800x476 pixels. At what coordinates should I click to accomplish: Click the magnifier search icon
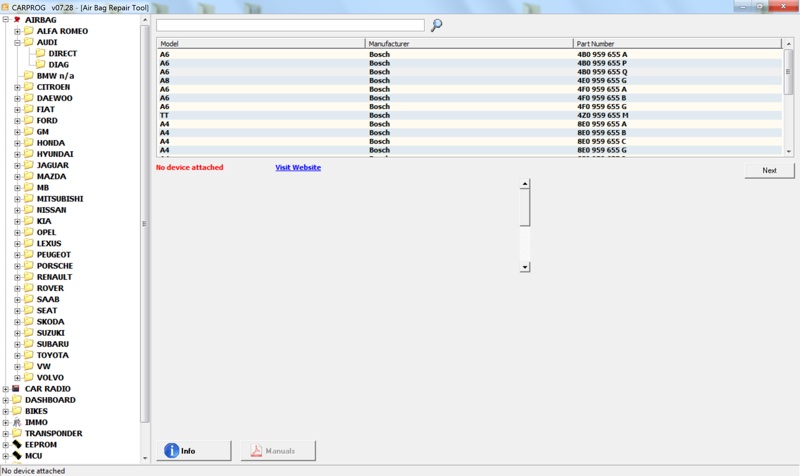coord(437,25)
